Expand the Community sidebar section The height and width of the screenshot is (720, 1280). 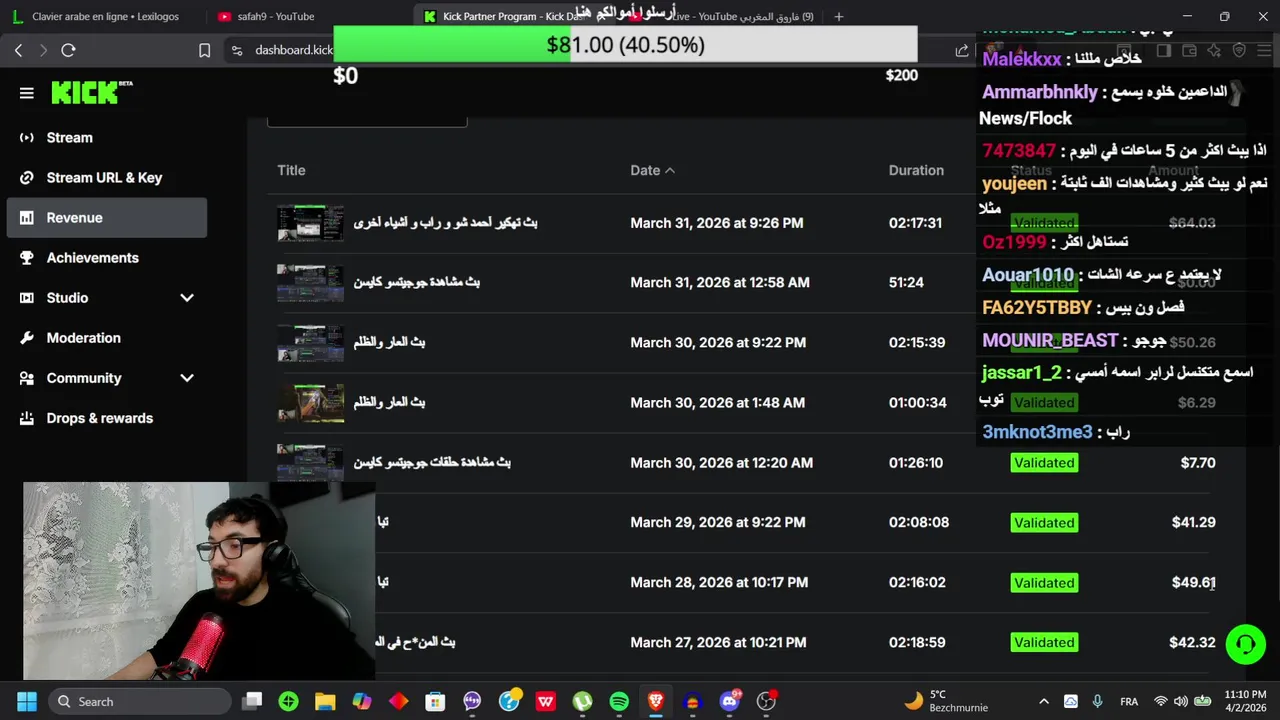(186, 377)
